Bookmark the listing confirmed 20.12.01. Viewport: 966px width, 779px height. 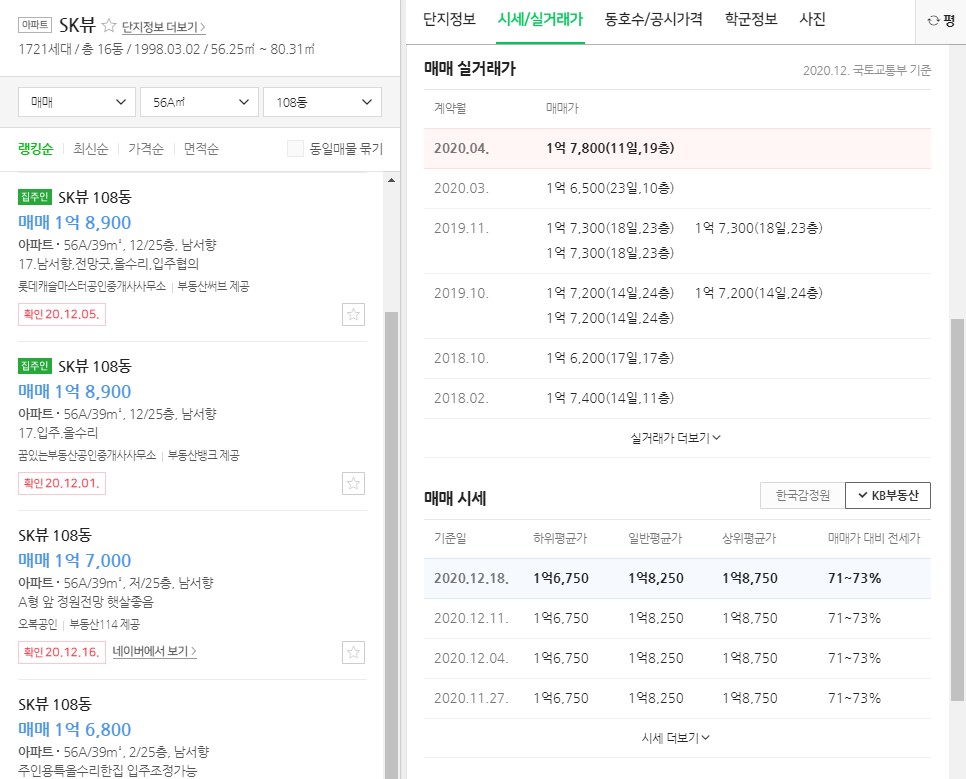coord(353,483)
